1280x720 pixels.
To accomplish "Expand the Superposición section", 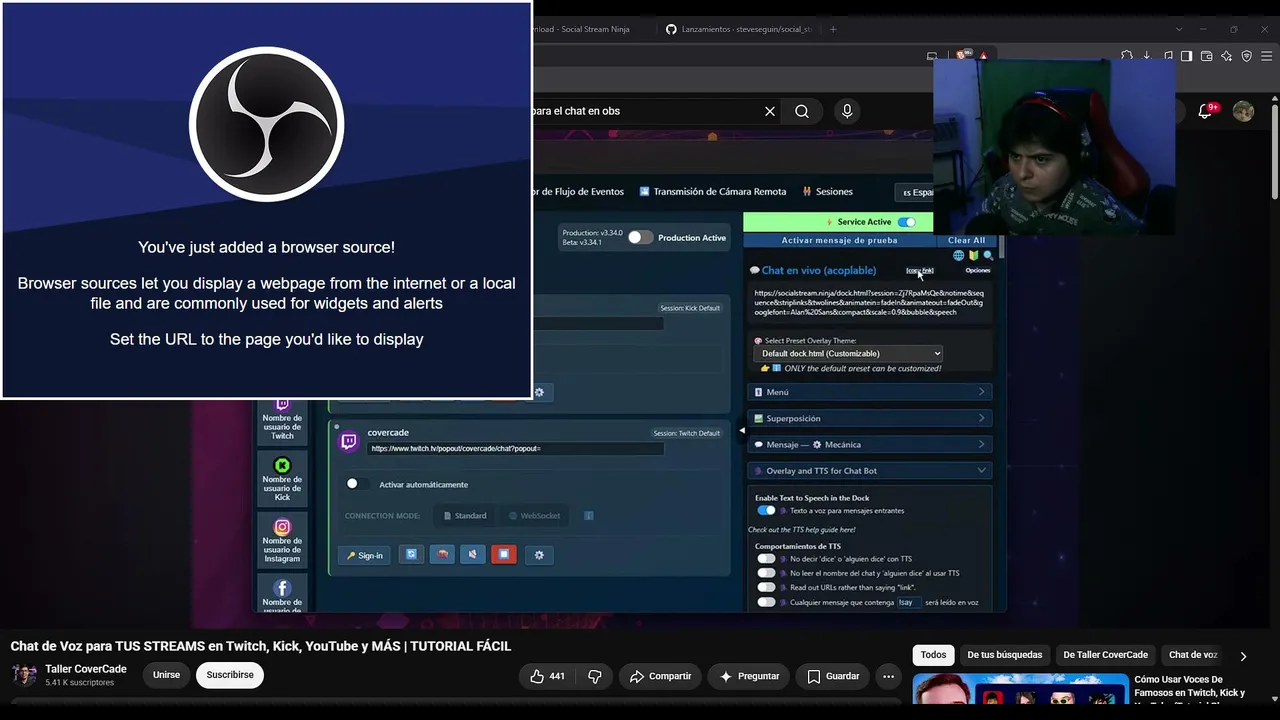I will (869, 418).
